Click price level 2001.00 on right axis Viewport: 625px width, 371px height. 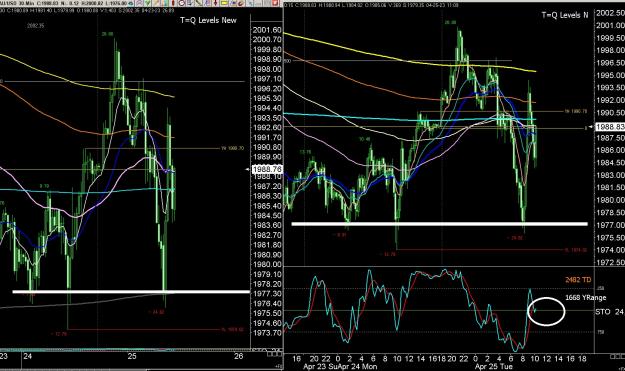click(610, 25)
